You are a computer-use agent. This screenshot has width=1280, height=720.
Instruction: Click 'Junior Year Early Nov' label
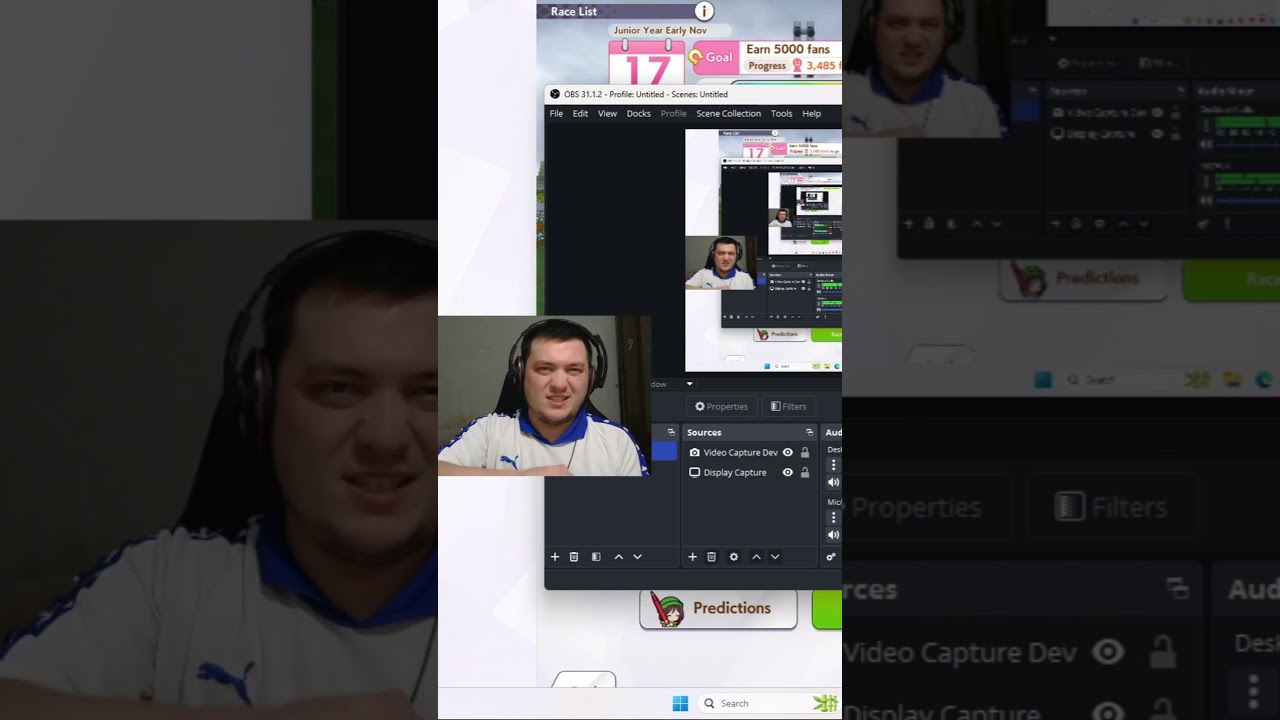[x=660, y=30]
